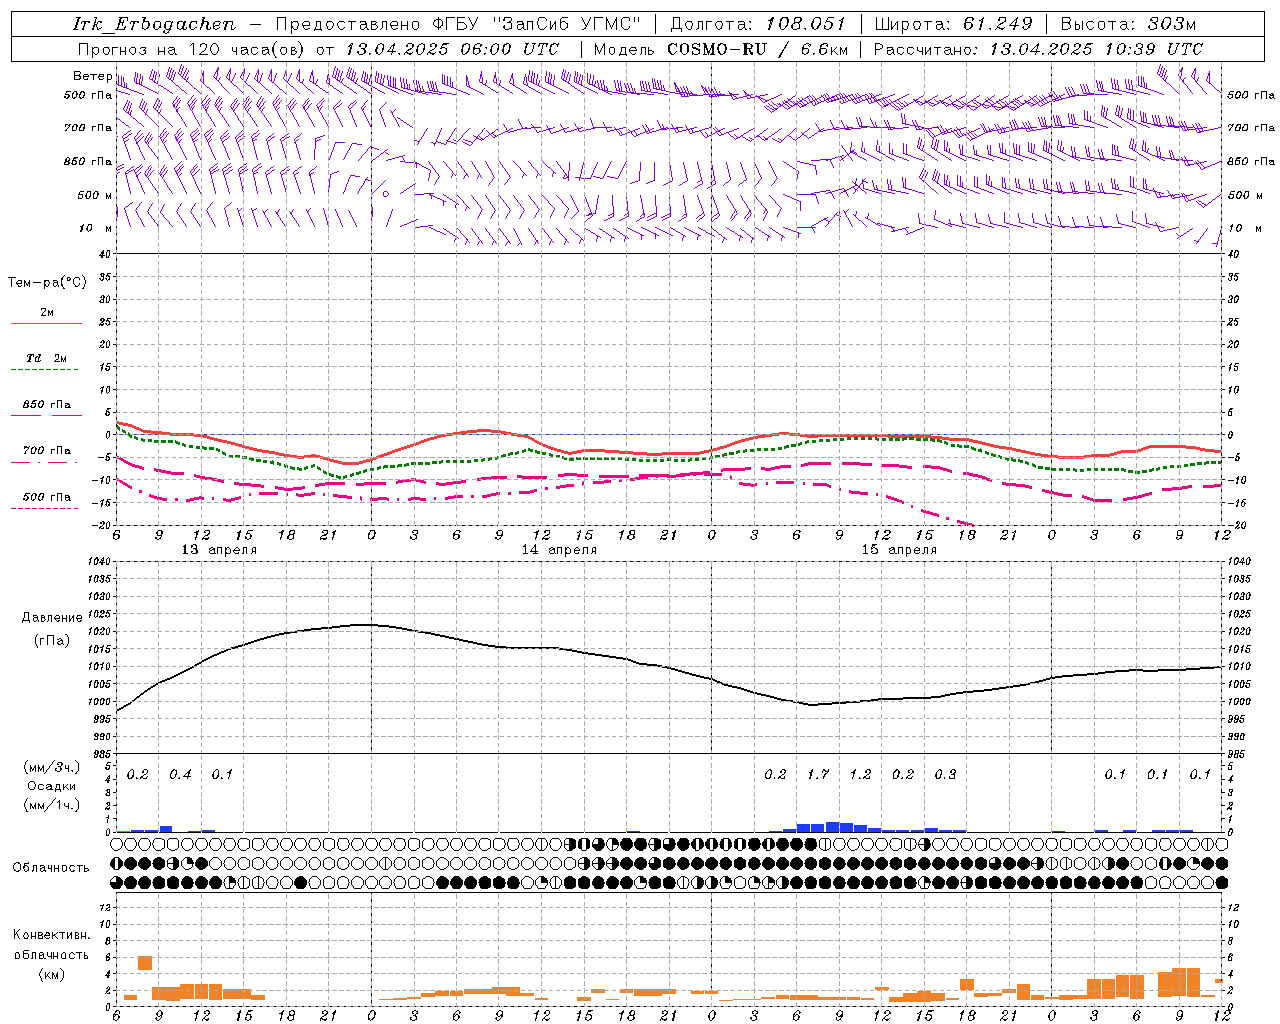Select the "(мм/3ч.)" precipitation unit label
Viewport: 1280px width, 1024px height.
(x=52, y=767)
